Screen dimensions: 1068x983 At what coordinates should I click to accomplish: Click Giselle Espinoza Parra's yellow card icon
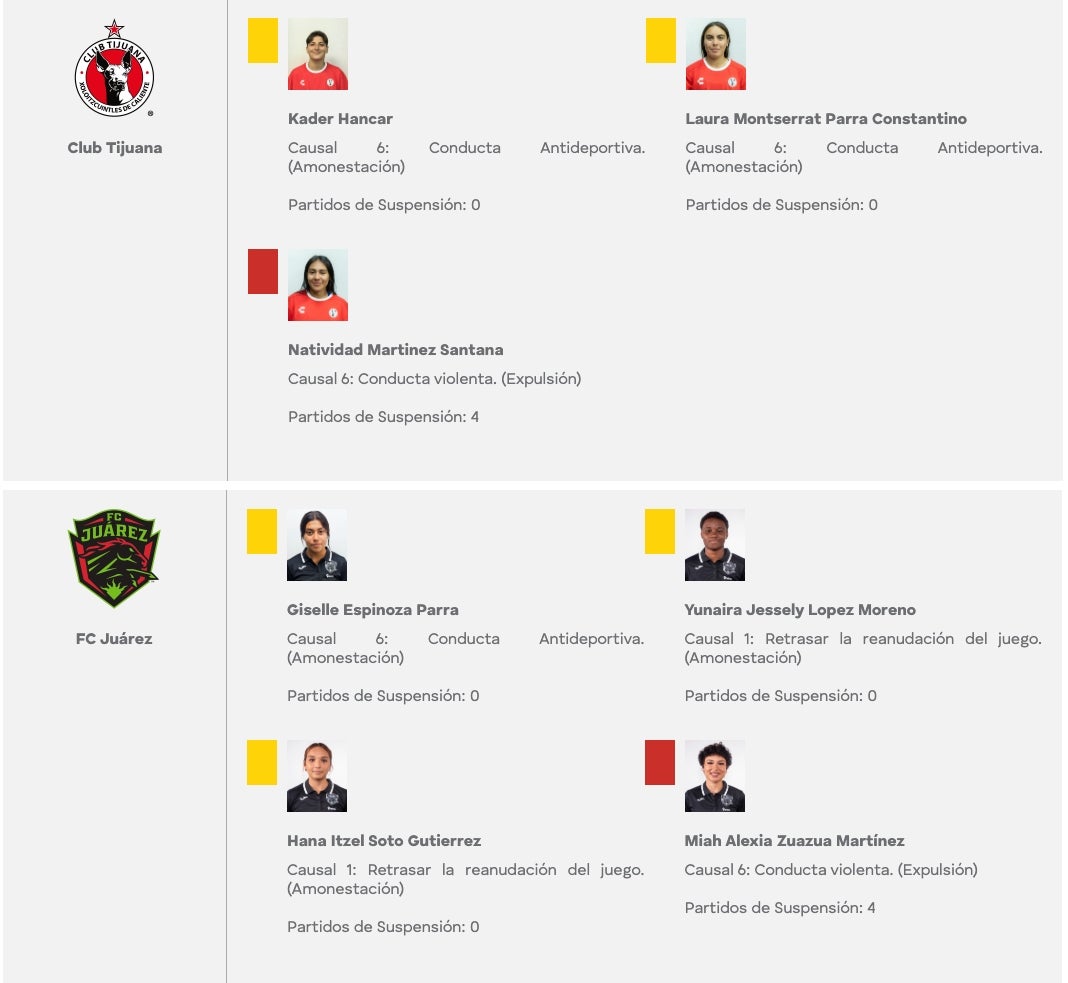pos(262,531)
